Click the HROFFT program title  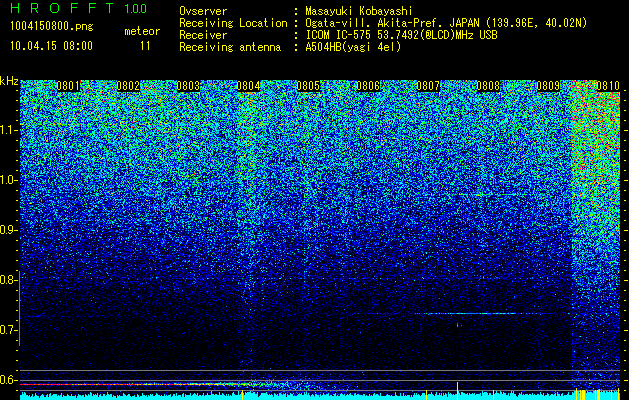tap(63, 8)
